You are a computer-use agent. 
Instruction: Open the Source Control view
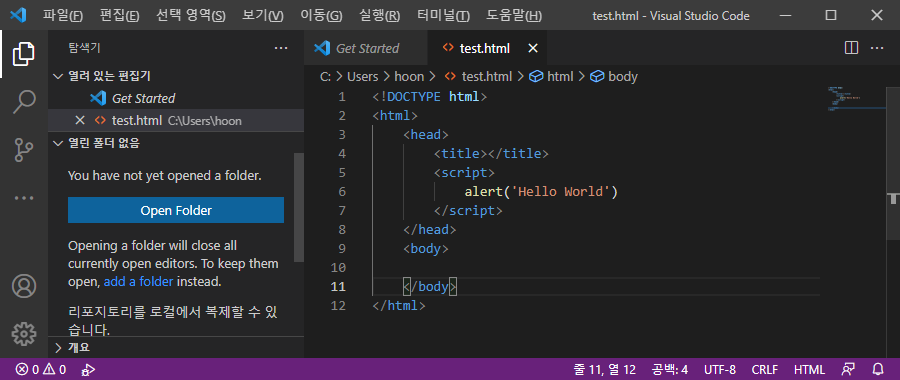click(24, 150)
